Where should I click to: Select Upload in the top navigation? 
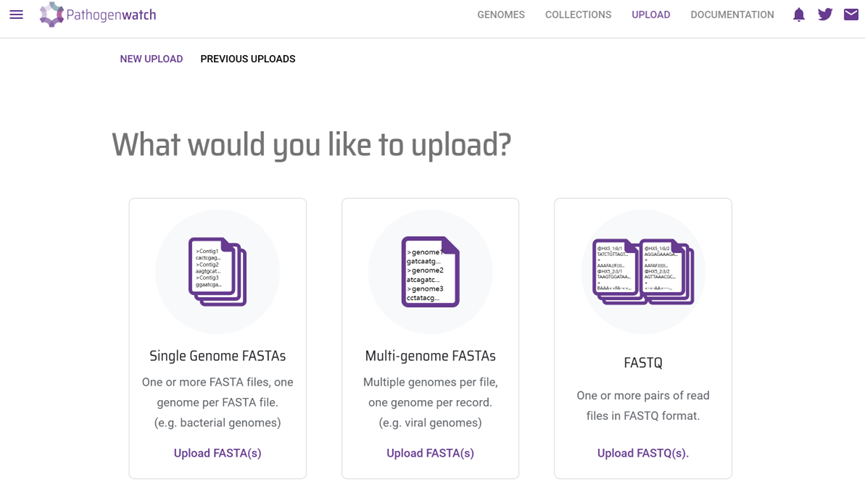pyautogui.click(x=651, y=15)
